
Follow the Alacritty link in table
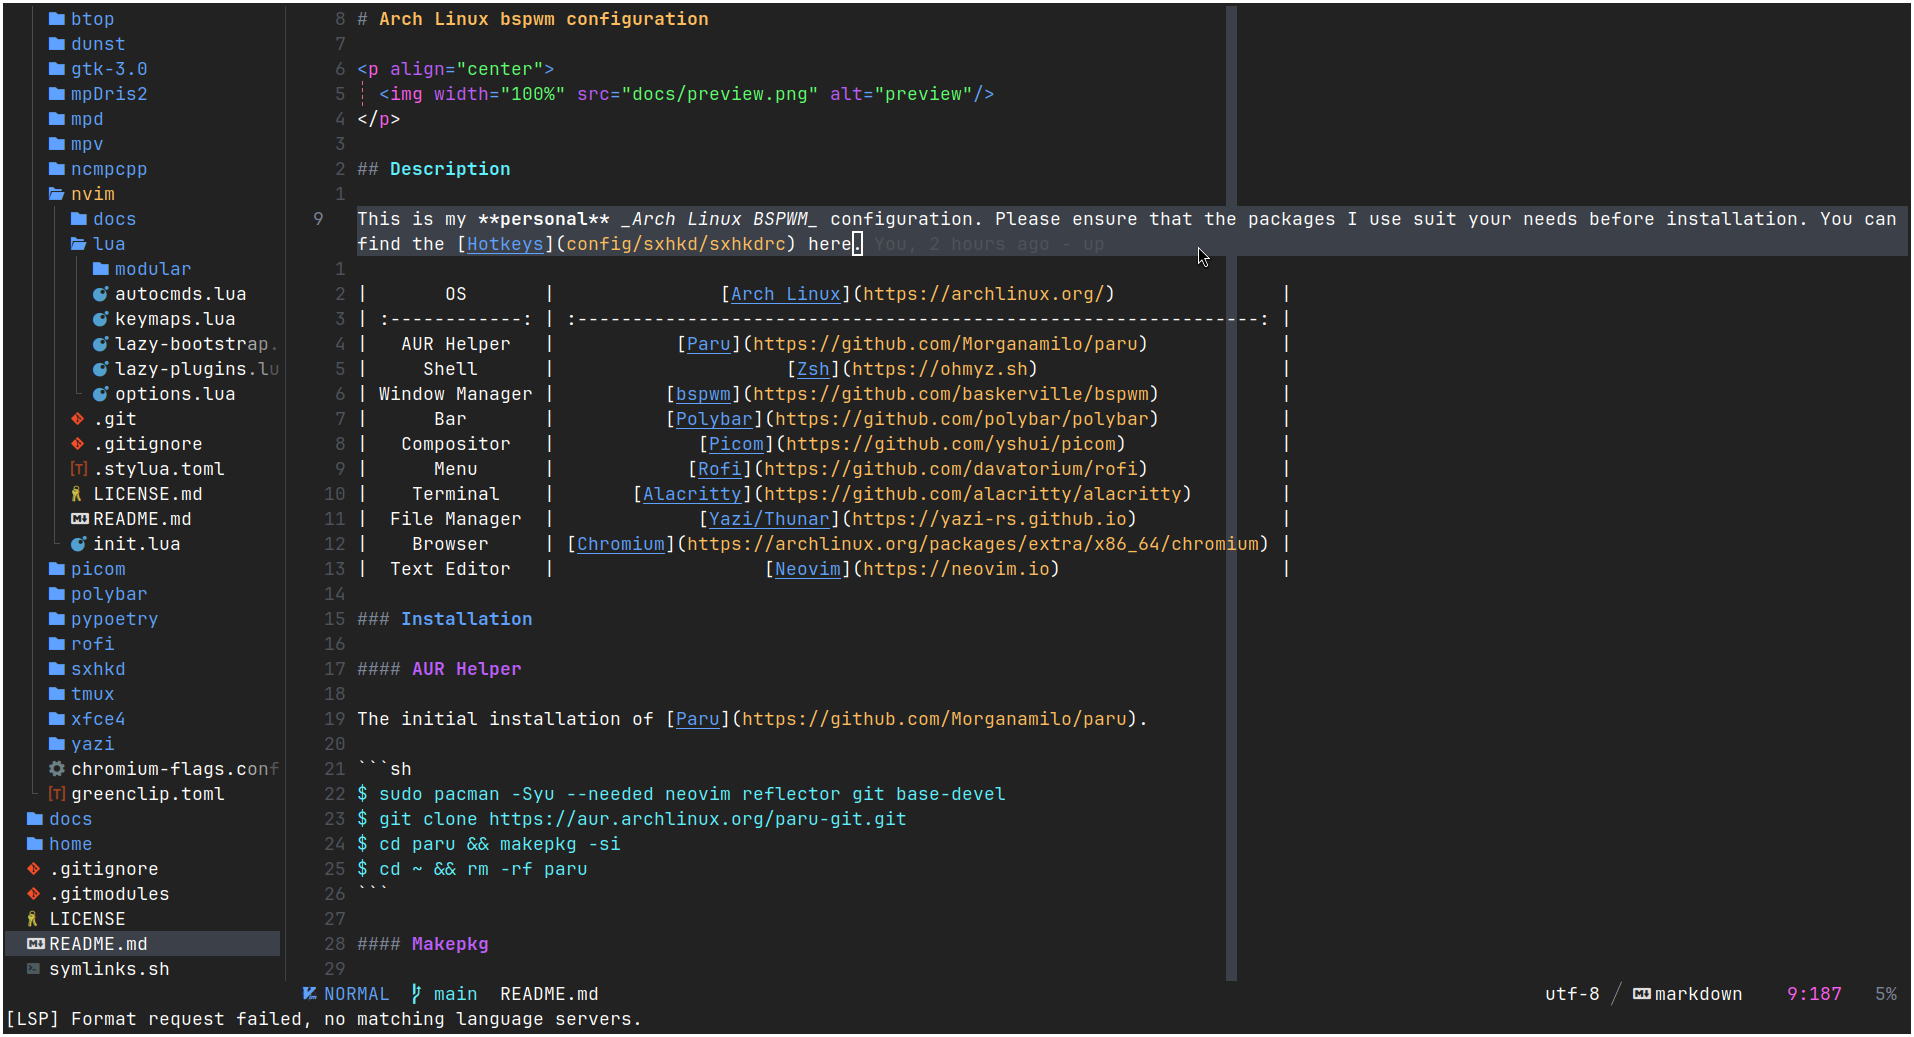(x=692, y=494)
